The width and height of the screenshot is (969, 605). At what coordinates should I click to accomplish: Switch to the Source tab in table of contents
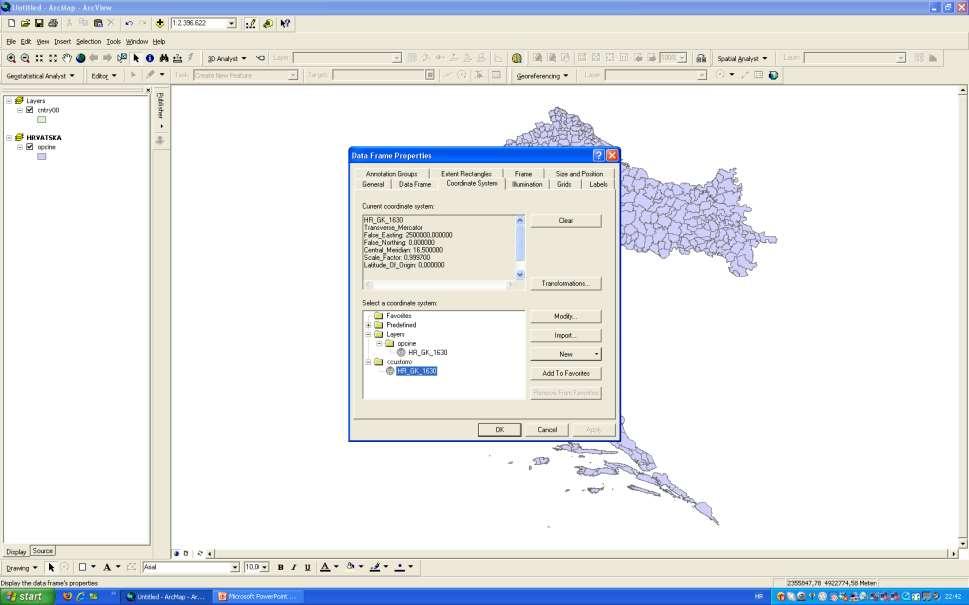[x=43, y=551]
